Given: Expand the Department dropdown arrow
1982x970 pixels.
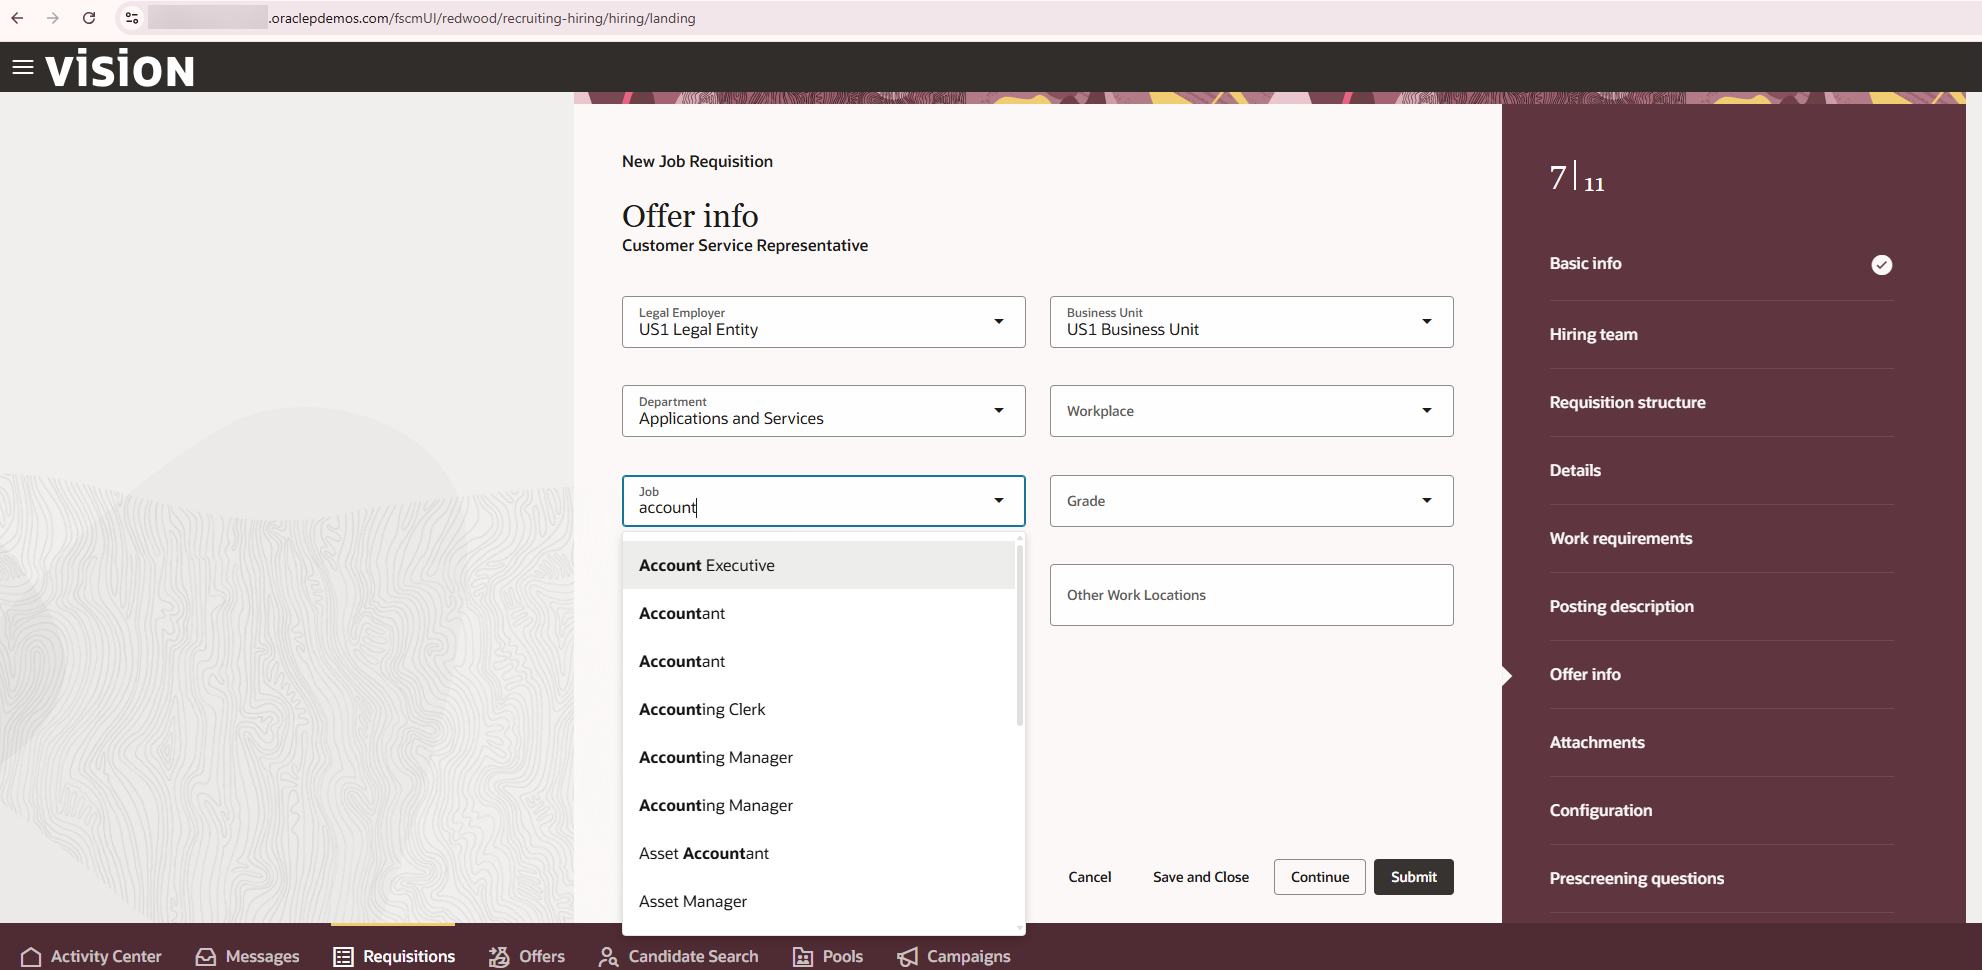Looking at the screenshot, I should (999, 411).
